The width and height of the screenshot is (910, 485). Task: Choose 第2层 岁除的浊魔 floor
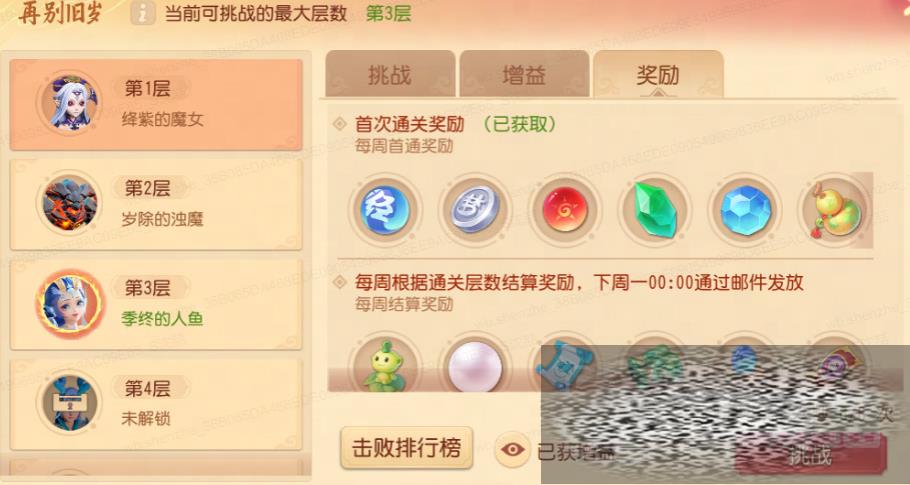pyautogui.click(x=156, y=204)
